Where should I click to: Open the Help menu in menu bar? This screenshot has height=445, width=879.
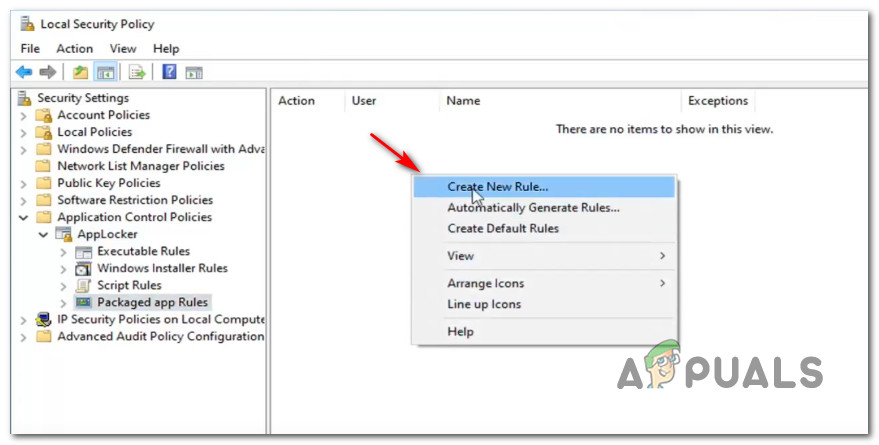166,49
